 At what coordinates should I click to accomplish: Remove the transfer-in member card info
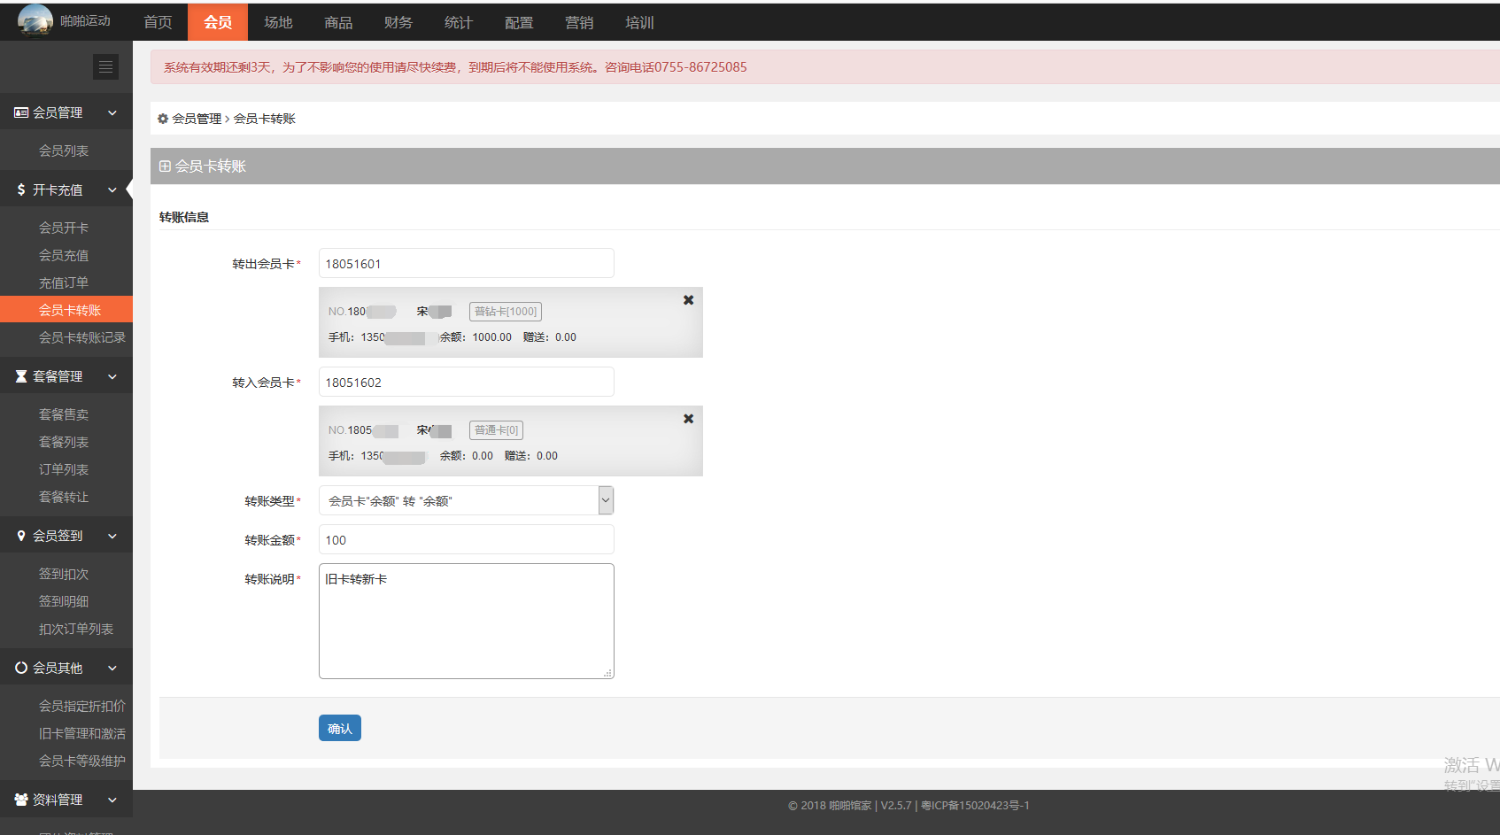click(x=688, y=419)
